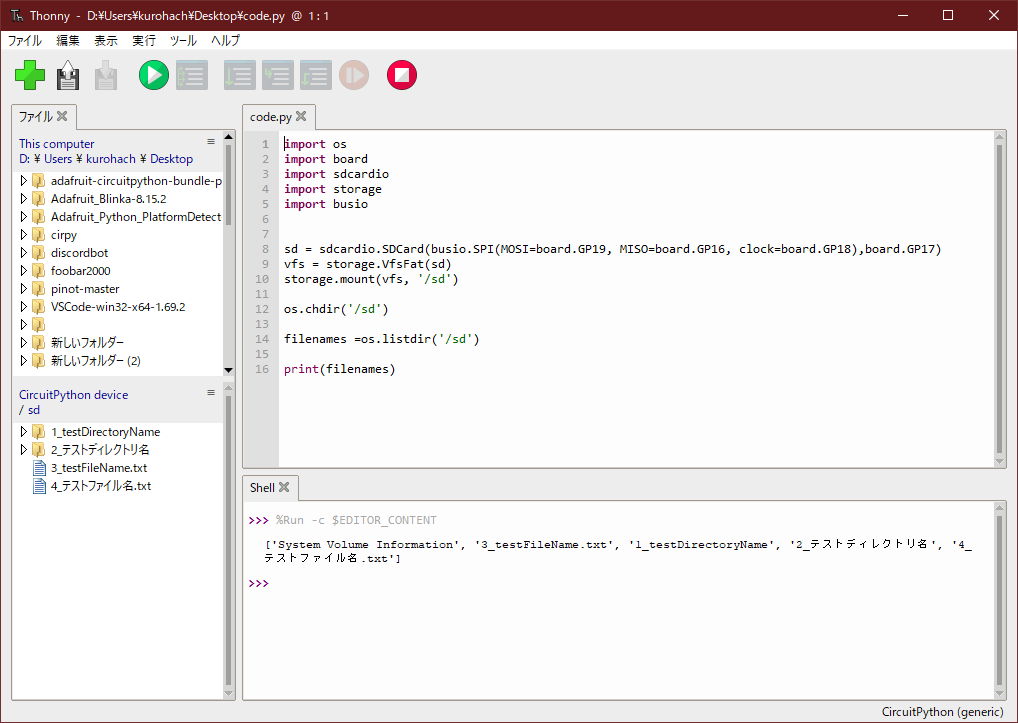Select the ファイル panel tab

click(x=35, y=117)
